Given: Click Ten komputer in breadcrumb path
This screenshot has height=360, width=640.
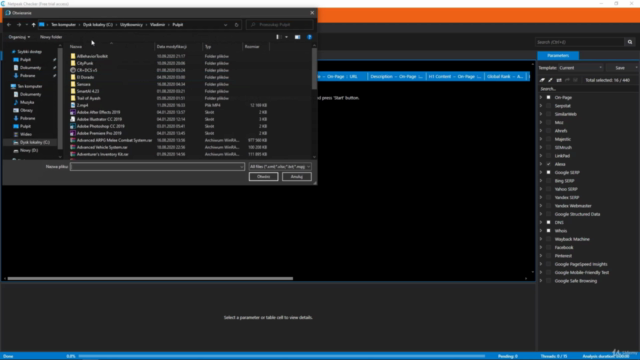Looking at the screenshot, I should 63,25.
